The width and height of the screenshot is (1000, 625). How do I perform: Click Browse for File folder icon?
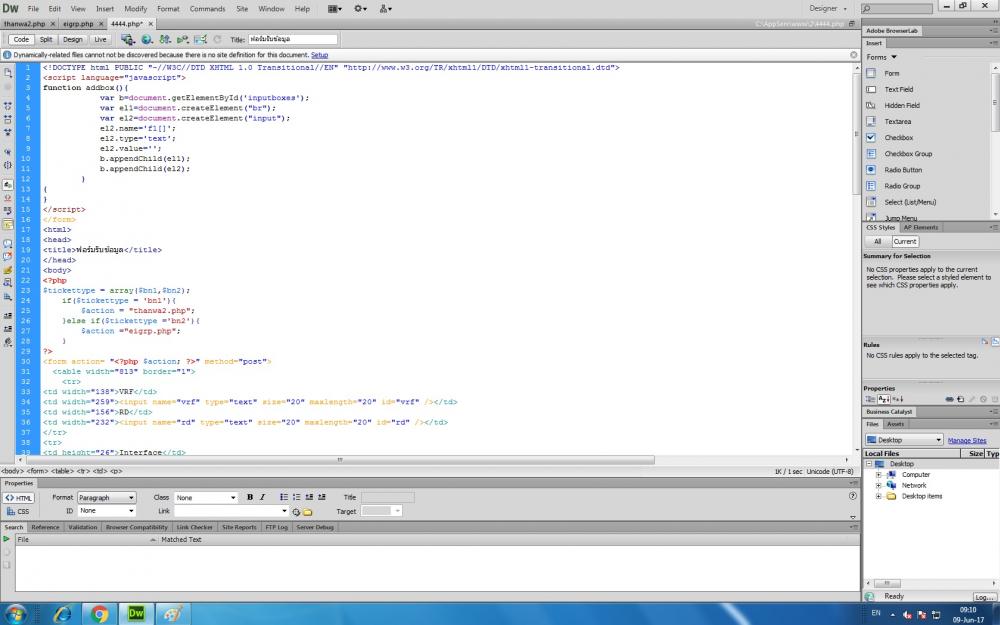(307, 511)
